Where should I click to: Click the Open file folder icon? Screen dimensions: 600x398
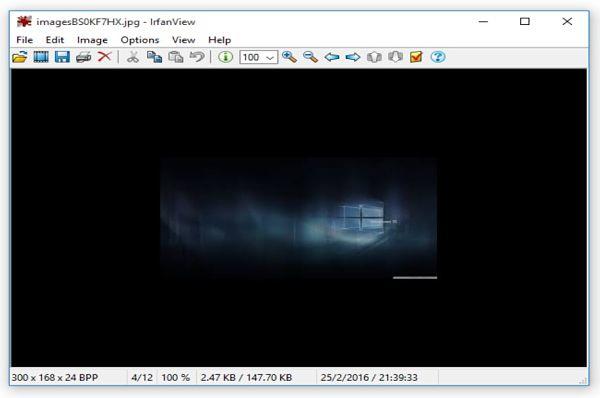point(20,57)
